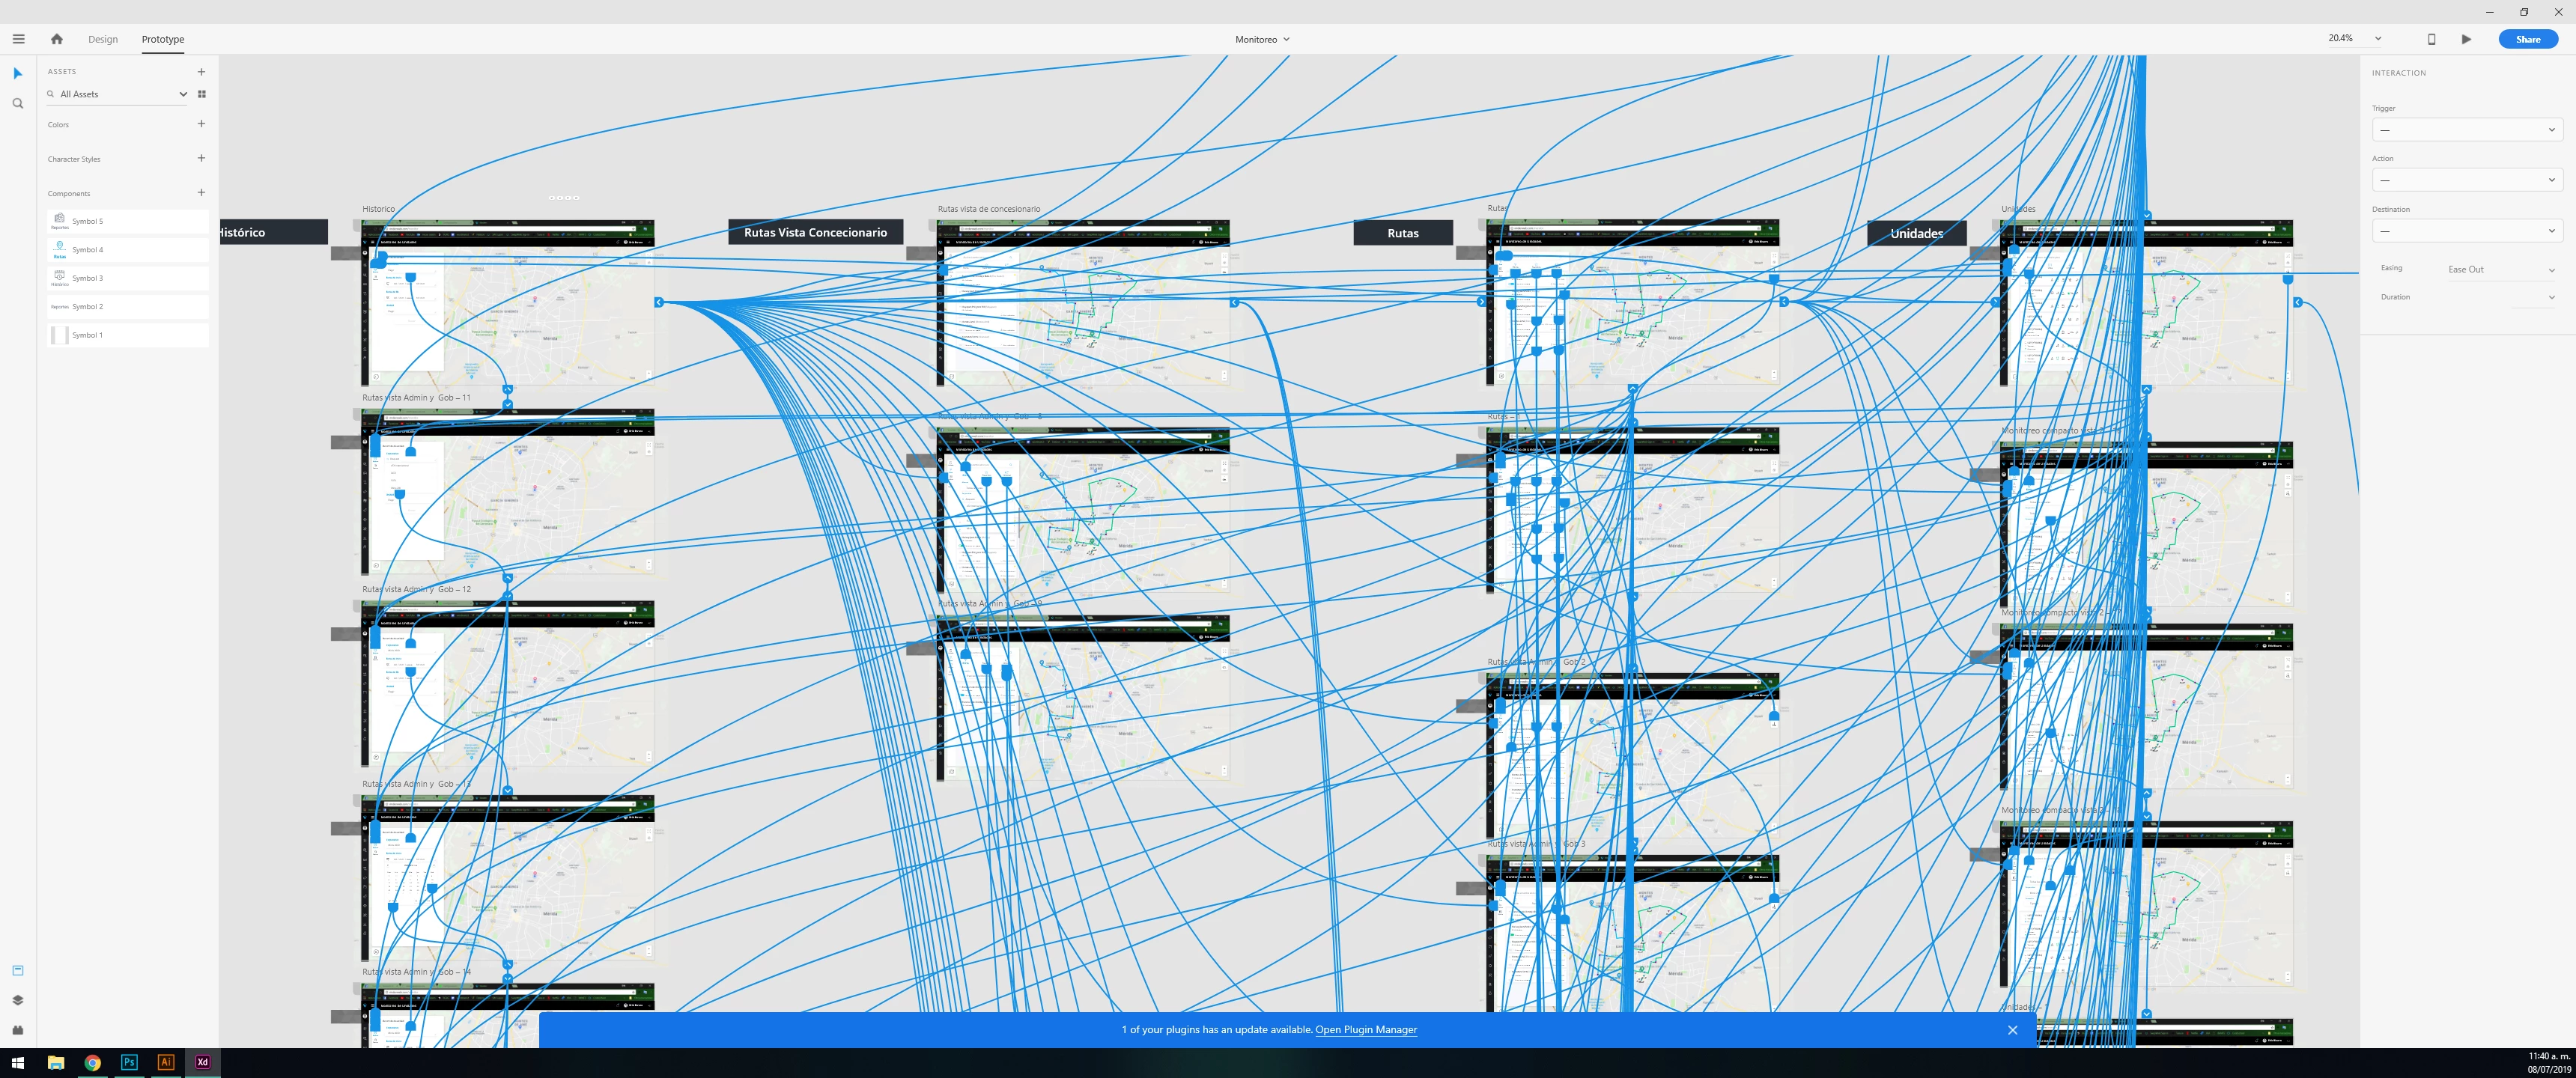Image resolution: width=2576 pixels, height=1078 pixels.
Task: Expand the Trigger dropdown
Action: [2466, 130]
